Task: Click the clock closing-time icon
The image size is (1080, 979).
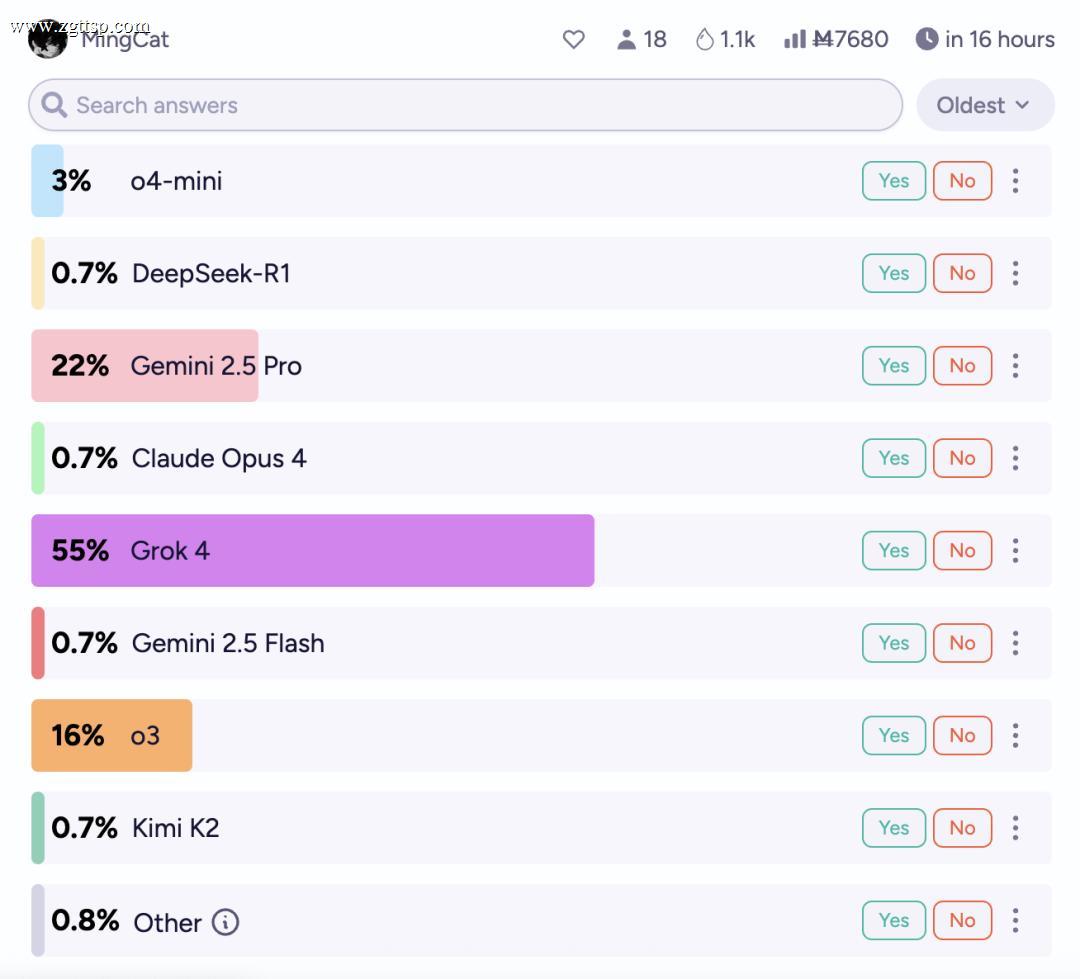Action: click(926, 39)
